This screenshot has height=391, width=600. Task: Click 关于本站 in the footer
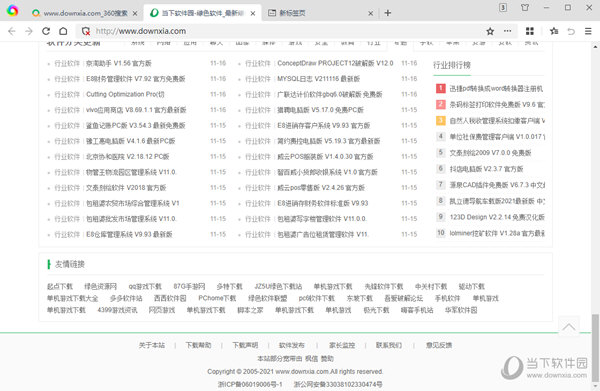(x=152, y=345)
